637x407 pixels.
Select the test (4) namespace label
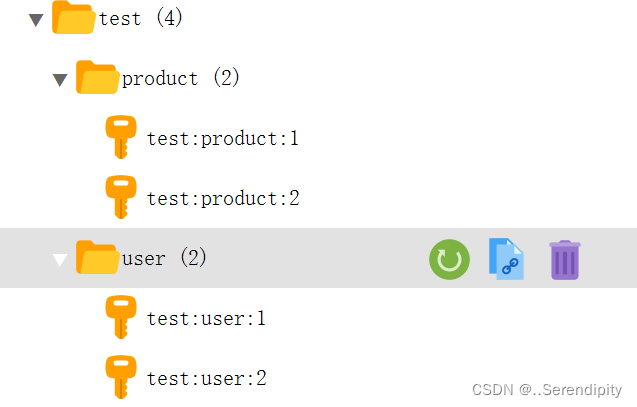141,18
